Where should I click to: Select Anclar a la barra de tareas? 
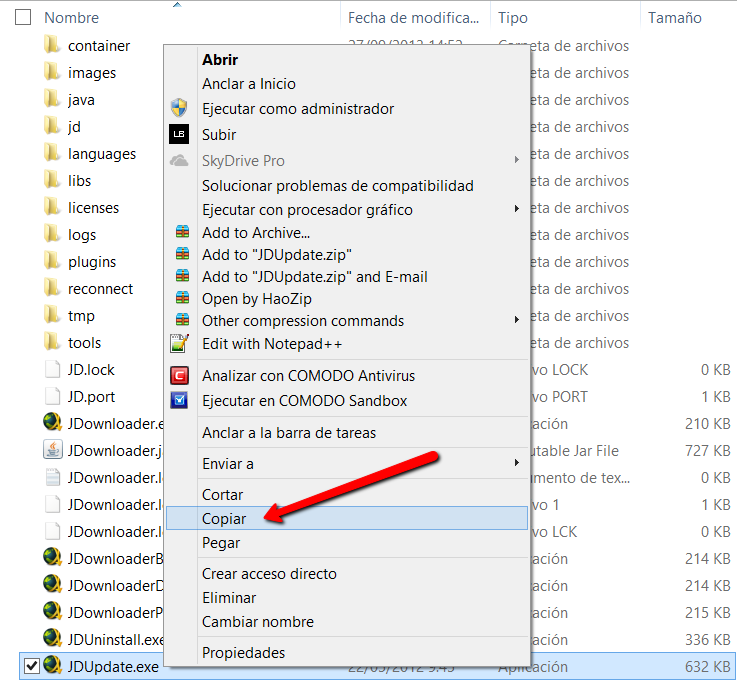click(289, 433)
